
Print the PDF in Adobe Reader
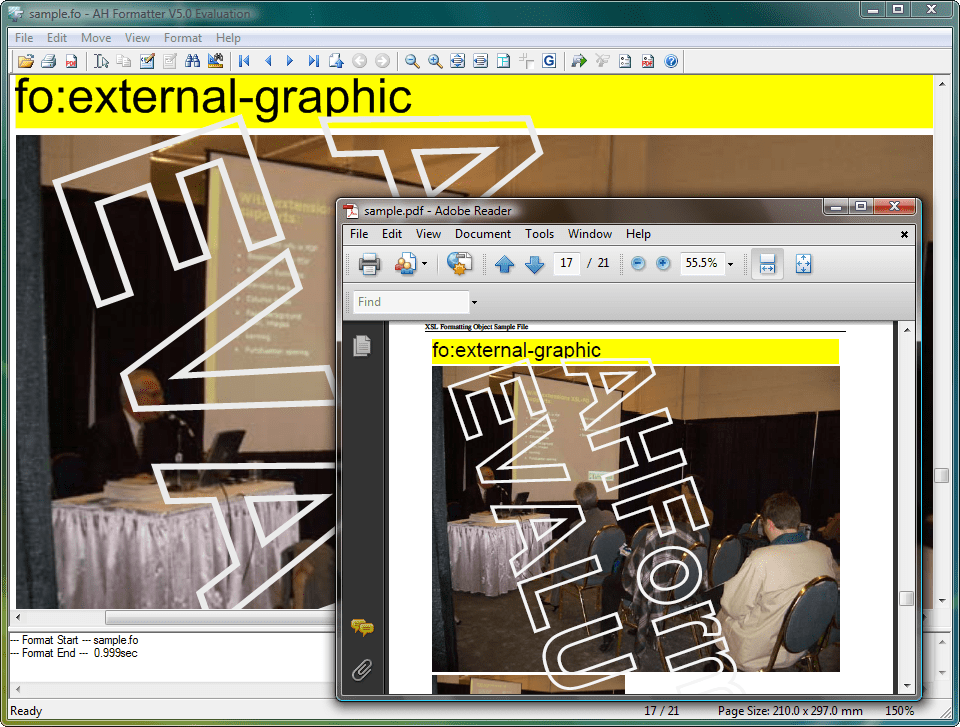click(369, 263)
